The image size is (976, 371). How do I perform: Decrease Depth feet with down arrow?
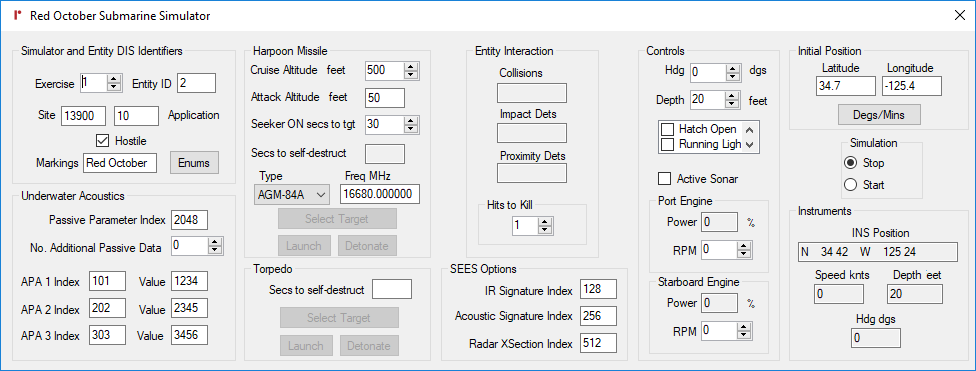point(733,103)
